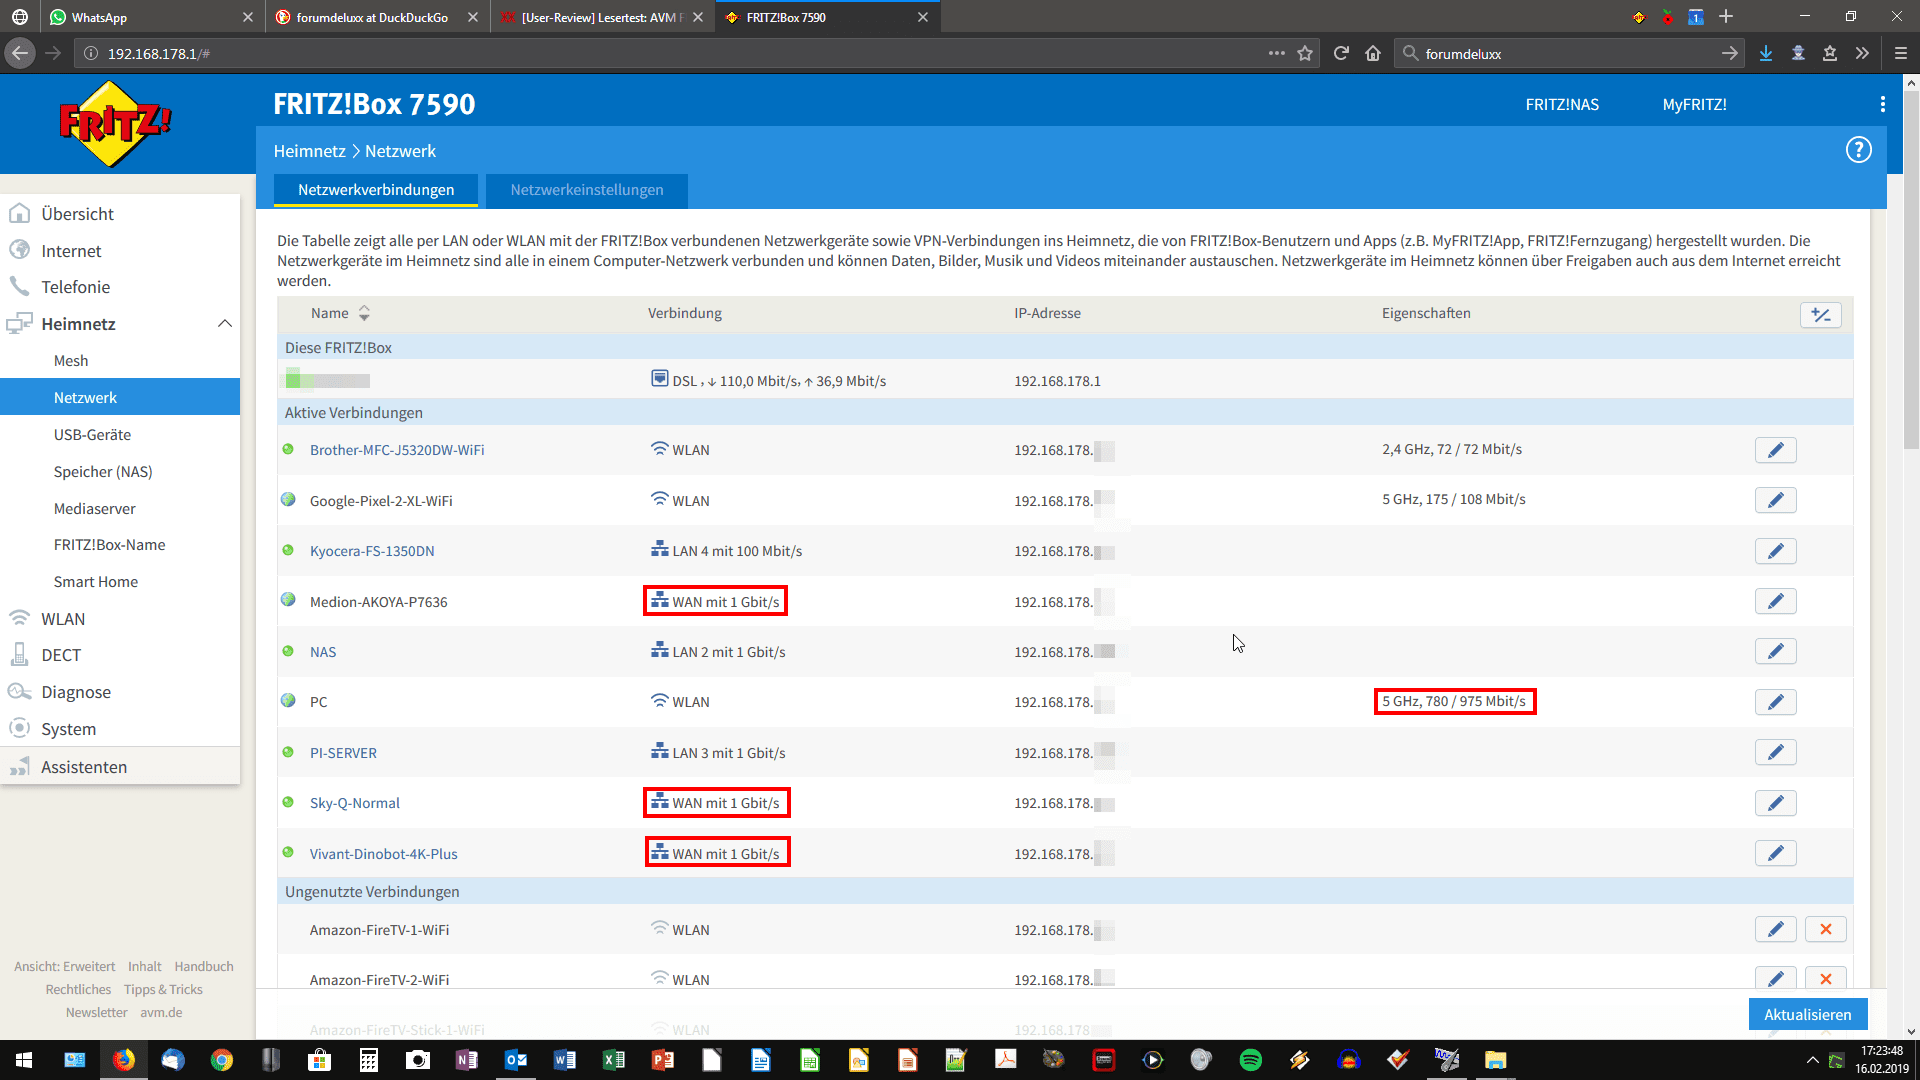Edit the NAS device entry

1775,651
